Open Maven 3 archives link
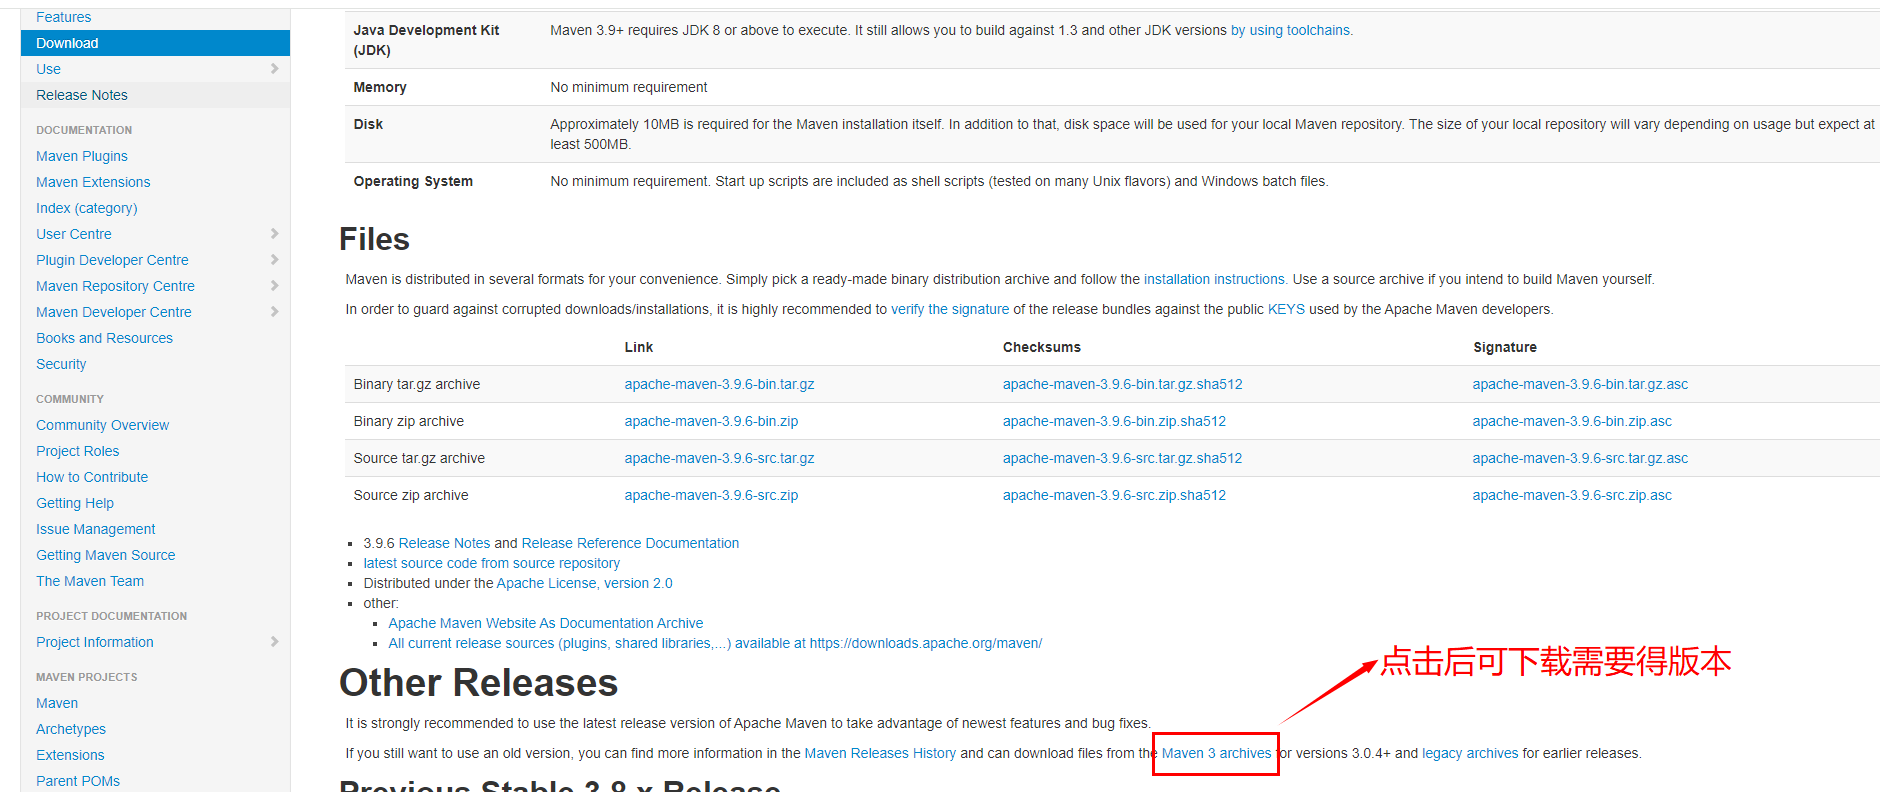The height and width of the screenshot is (792, 1880). point(1216,753)
